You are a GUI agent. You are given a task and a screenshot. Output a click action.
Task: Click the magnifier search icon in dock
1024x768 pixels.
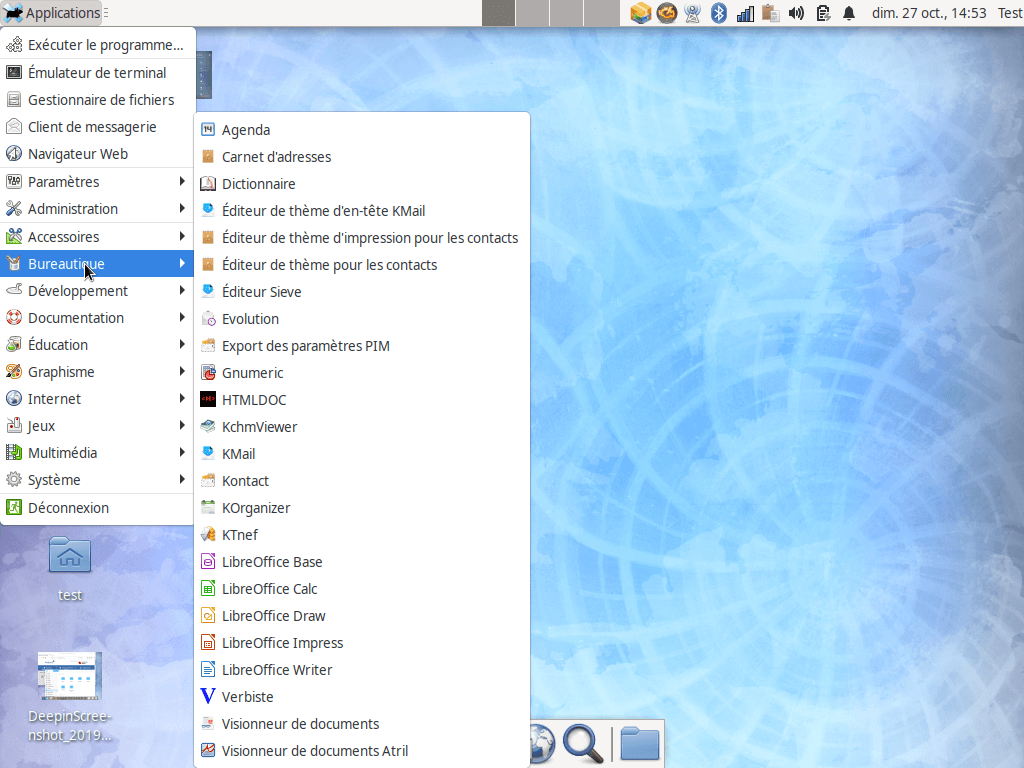pyautogui.click(x=583, y=743)
